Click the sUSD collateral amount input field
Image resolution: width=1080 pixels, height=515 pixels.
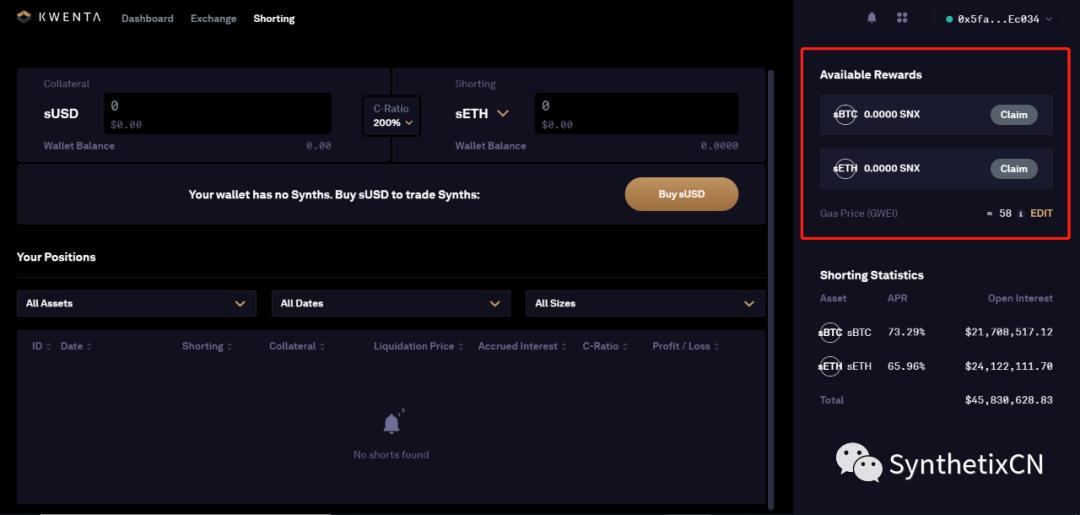(218, 114)
